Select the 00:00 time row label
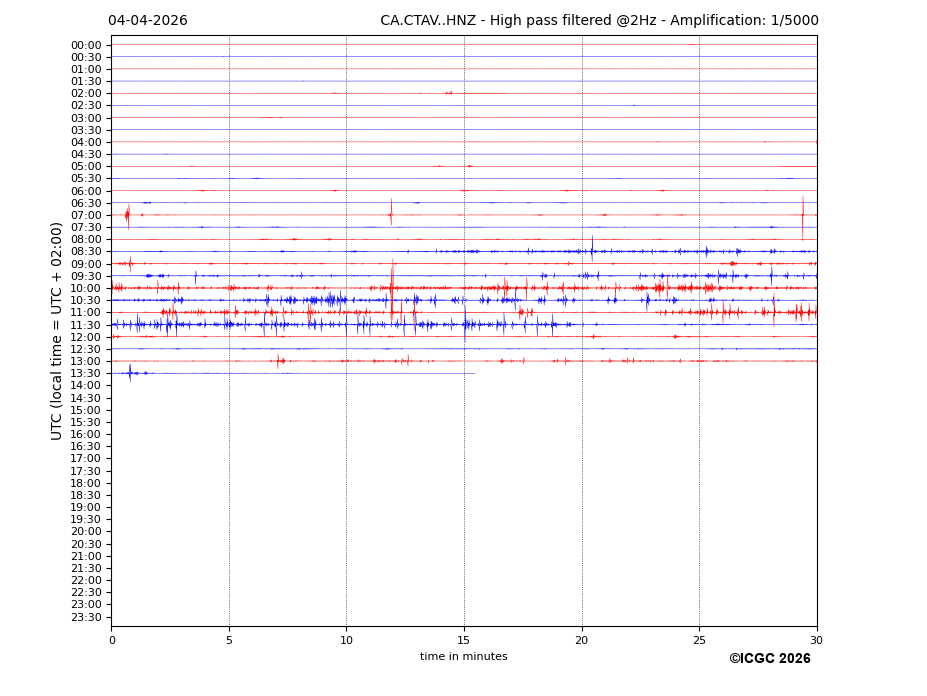 [x=86, y=45]
